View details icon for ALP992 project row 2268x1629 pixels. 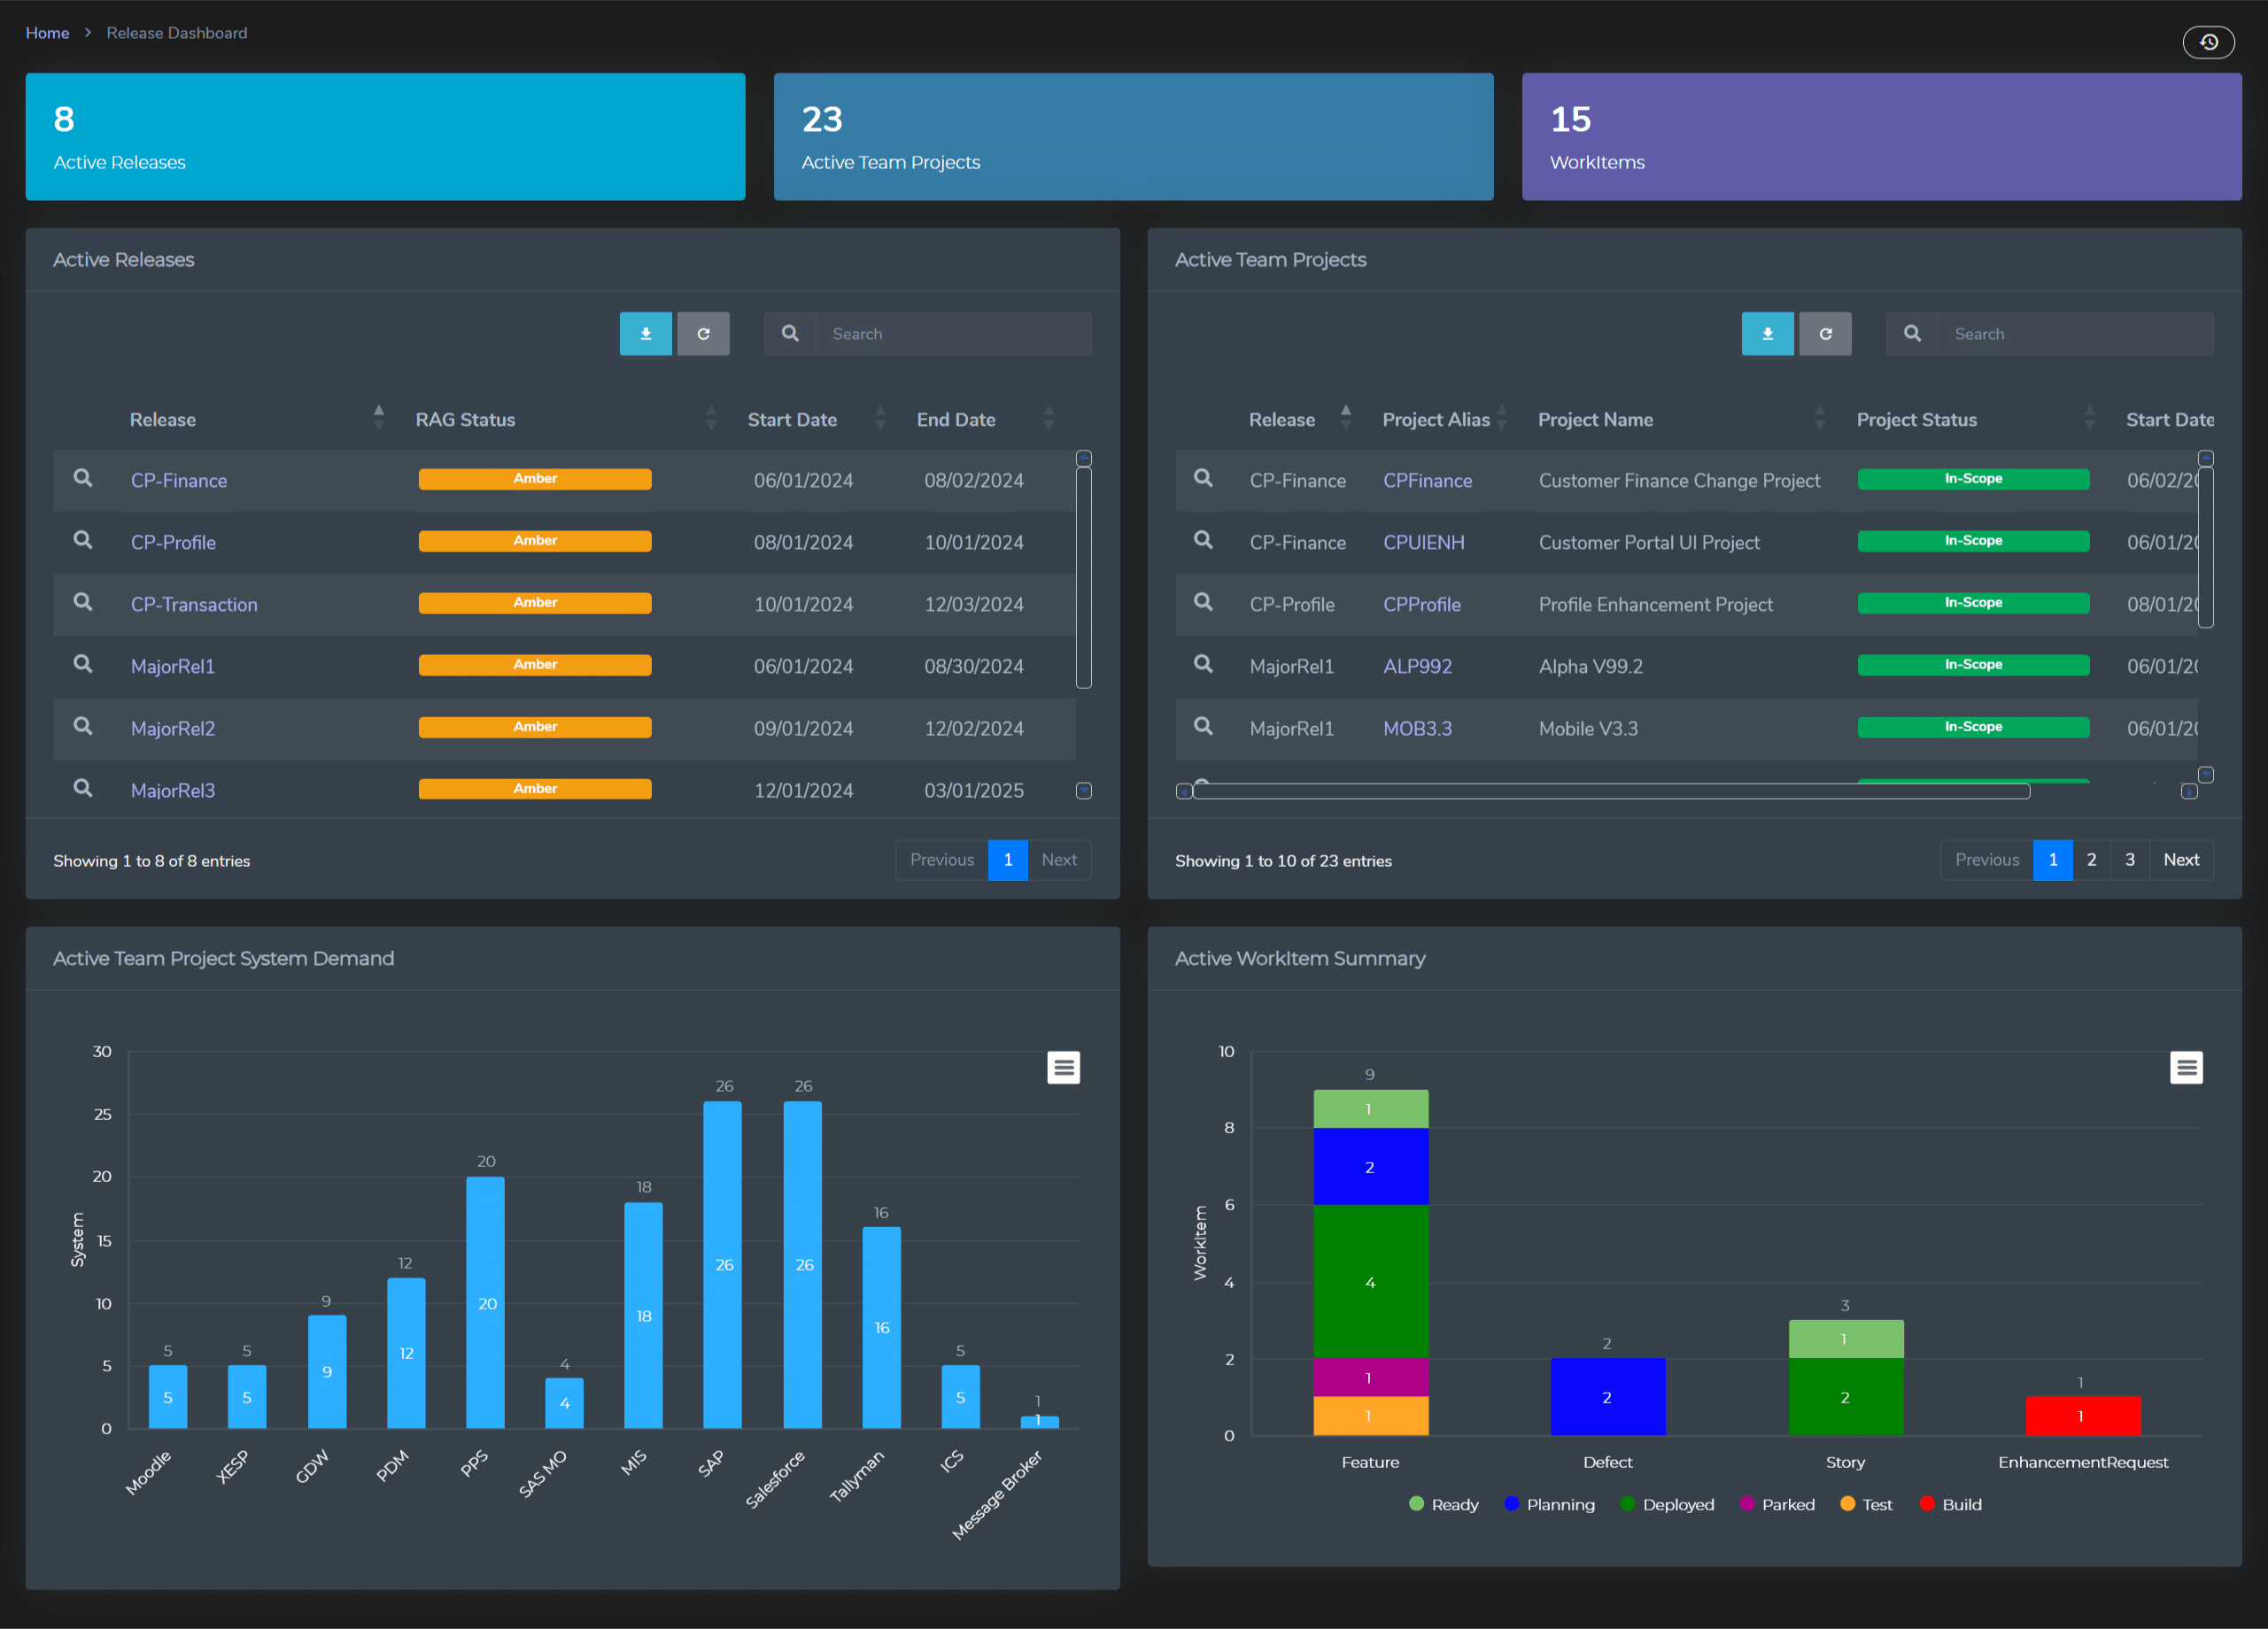[1203, 665]
